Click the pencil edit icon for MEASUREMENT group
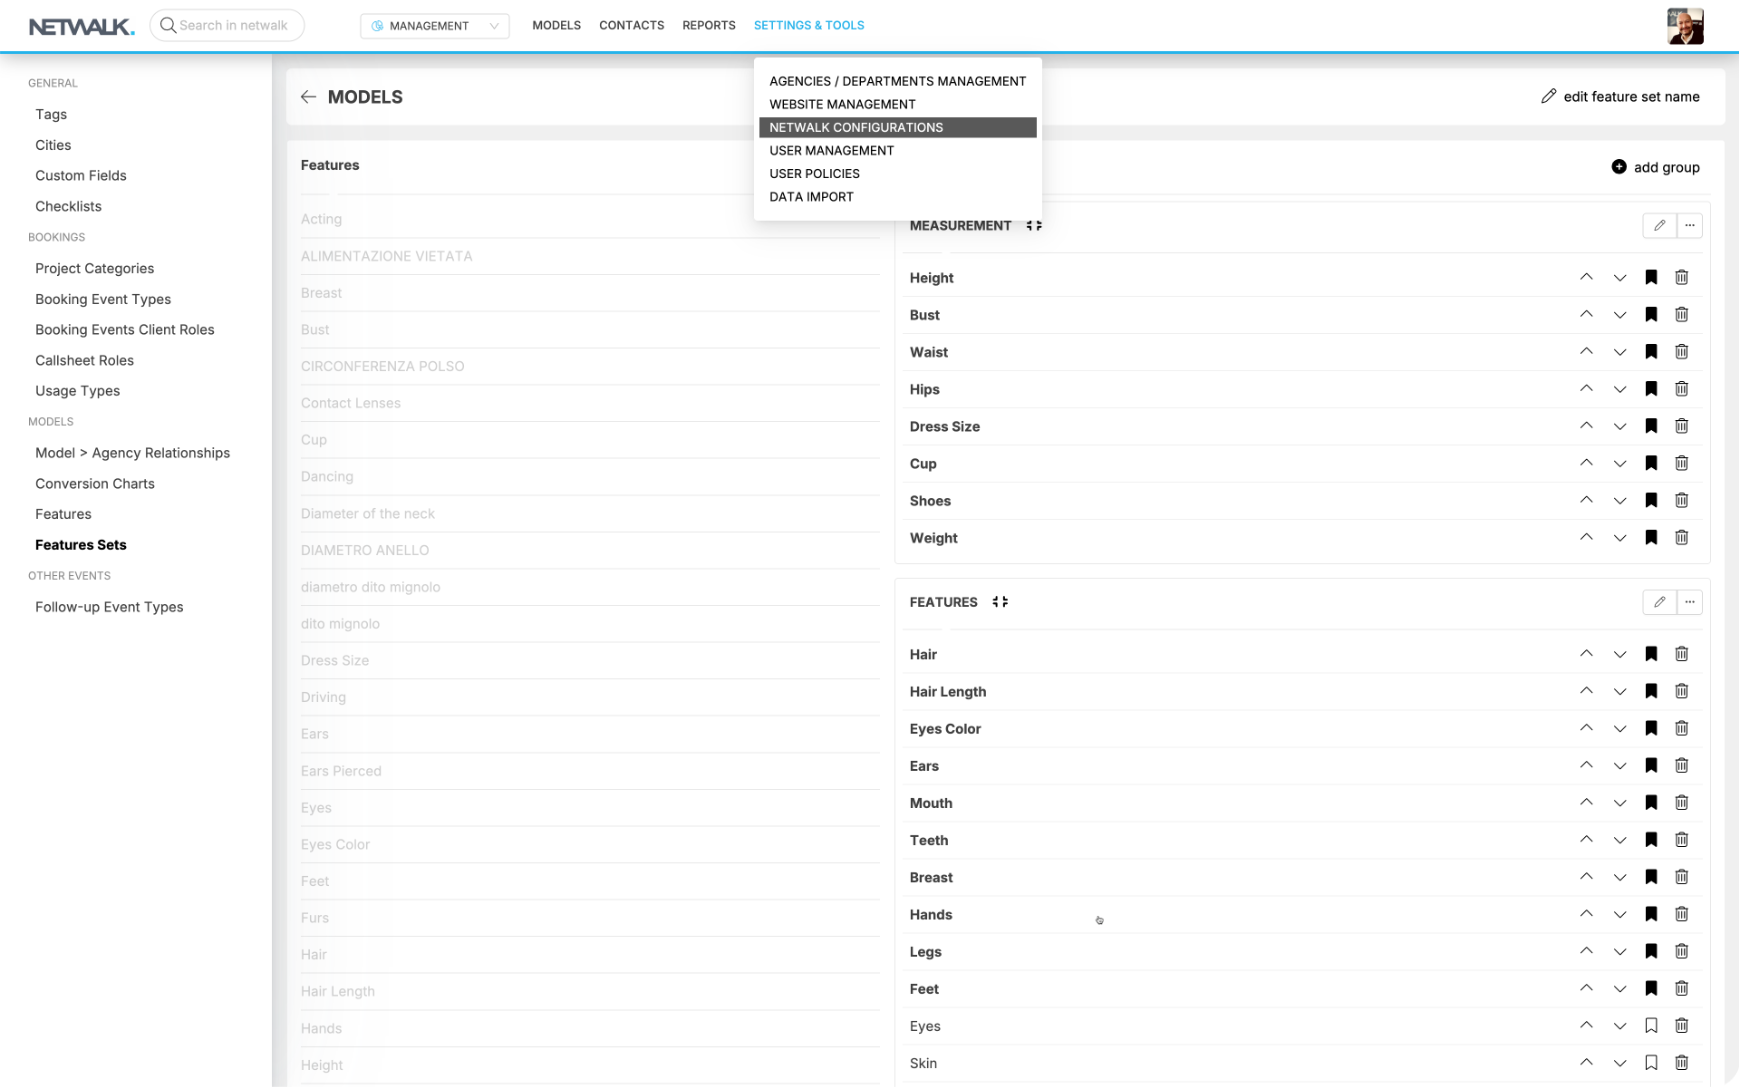 1659,226
